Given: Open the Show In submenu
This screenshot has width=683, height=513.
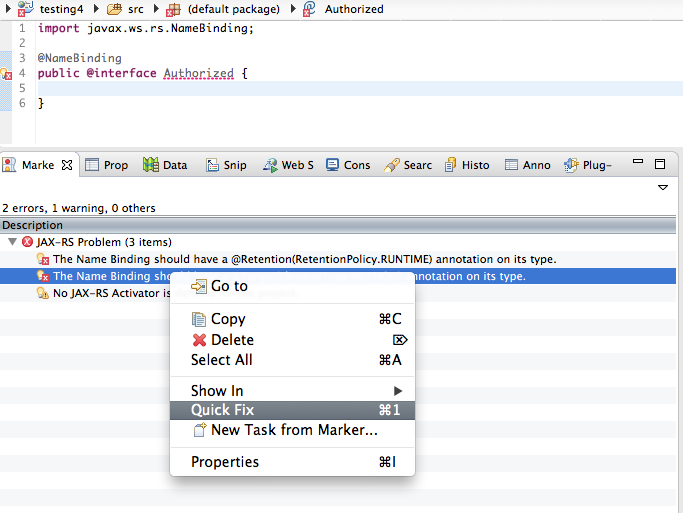Looking at the screenshot, I should [292, 391].
